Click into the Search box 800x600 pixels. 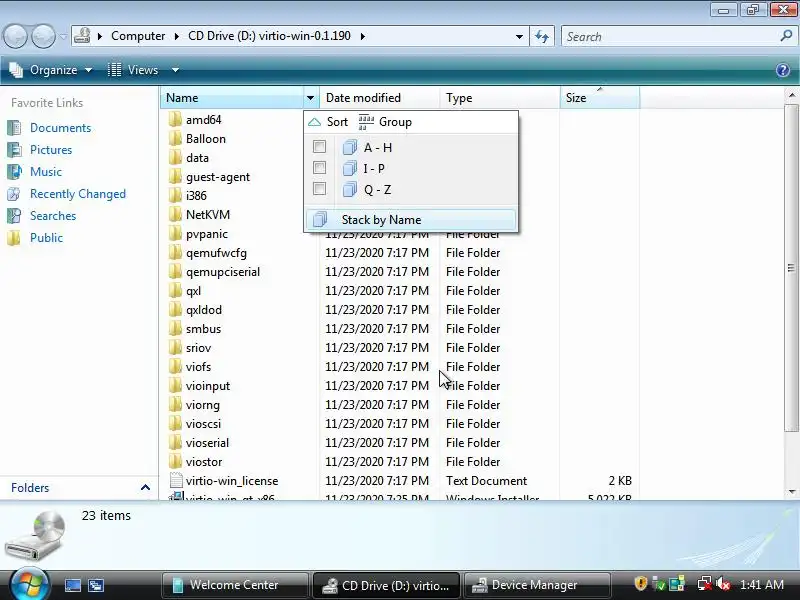pyautogui.click(x=668, y=37)
